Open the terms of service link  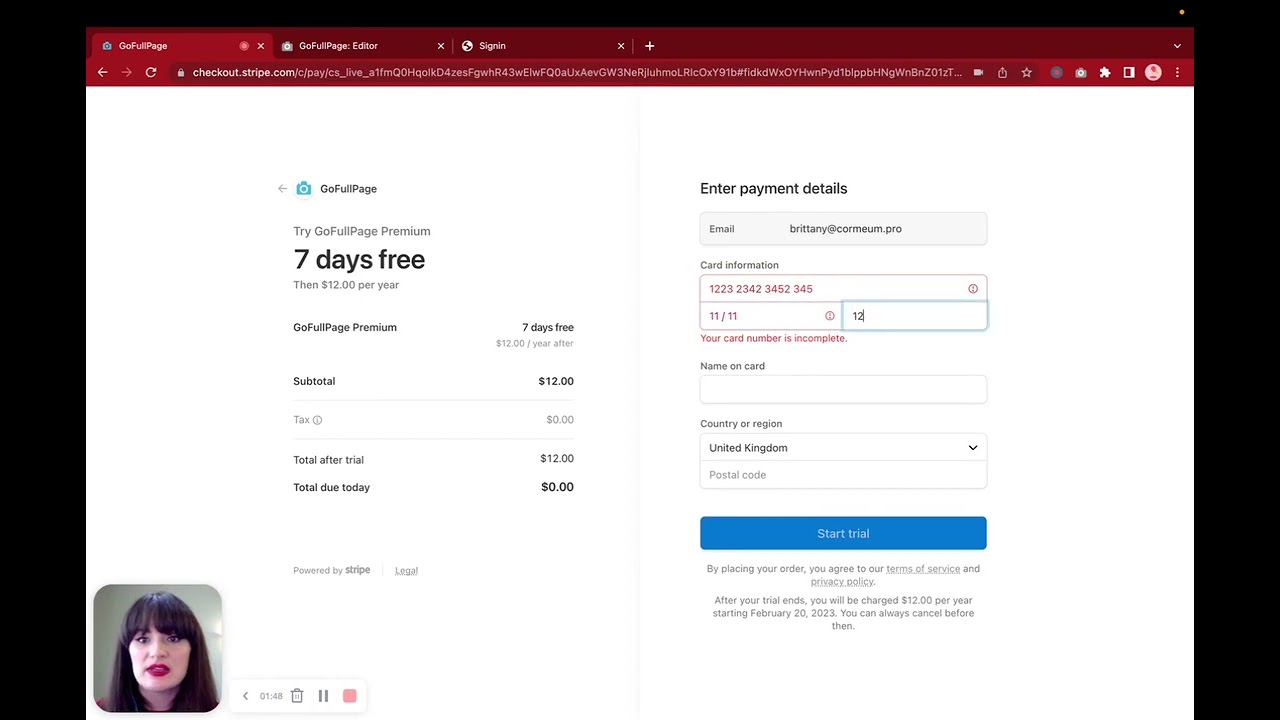click(923, 569)
